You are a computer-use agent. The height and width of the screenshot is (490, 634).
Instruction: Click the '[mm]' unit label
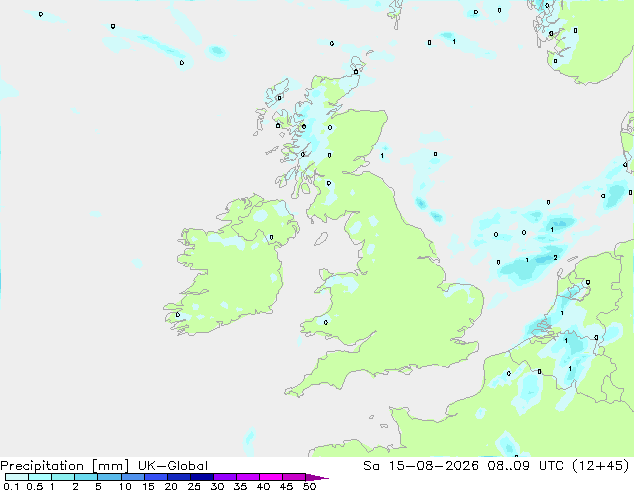[110, 466]
